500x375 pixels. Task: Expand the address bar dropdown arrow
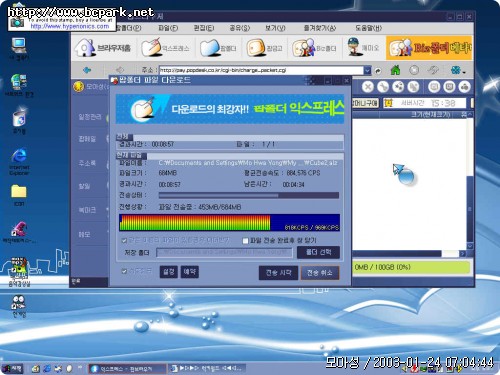(367, 70)
